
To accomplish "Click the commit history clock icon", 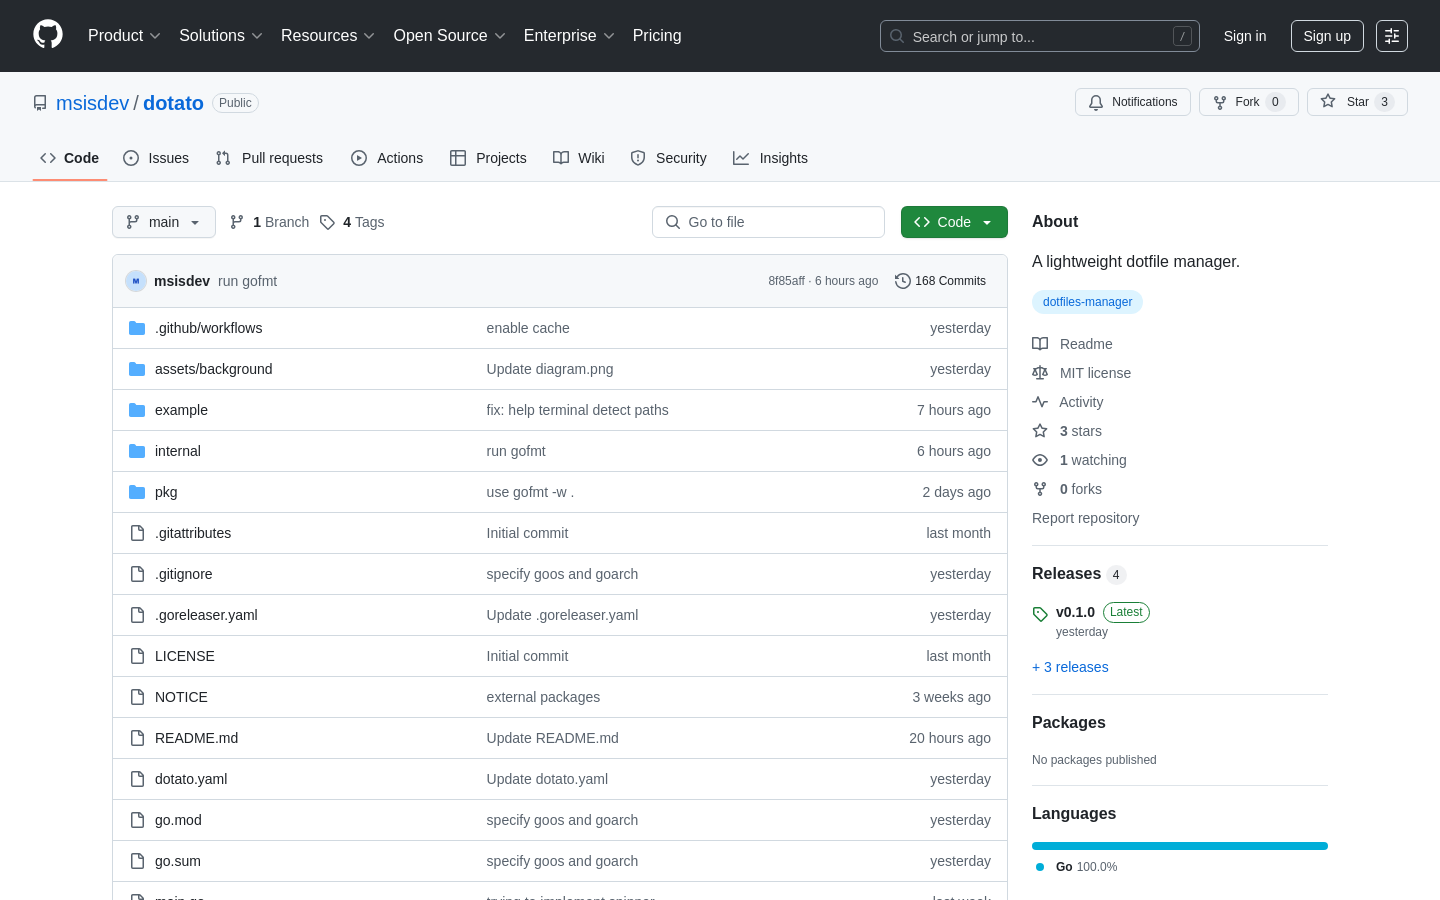I will pos(903,281).
